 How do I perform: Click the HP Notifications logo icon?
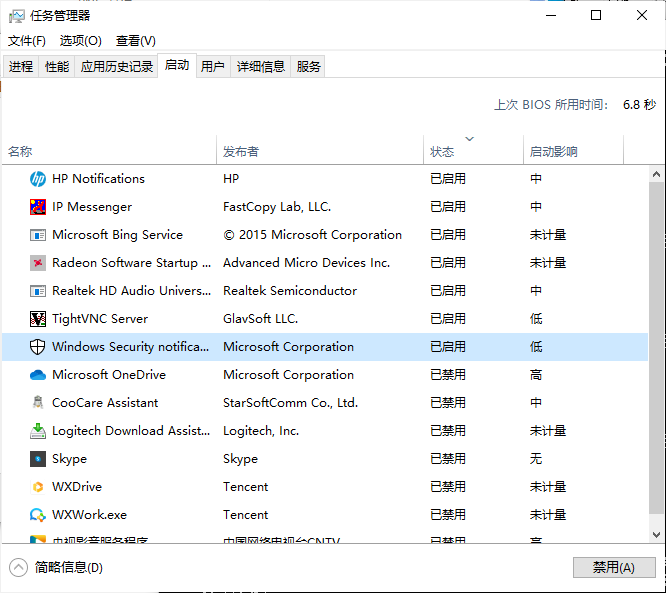pos(38,179)
